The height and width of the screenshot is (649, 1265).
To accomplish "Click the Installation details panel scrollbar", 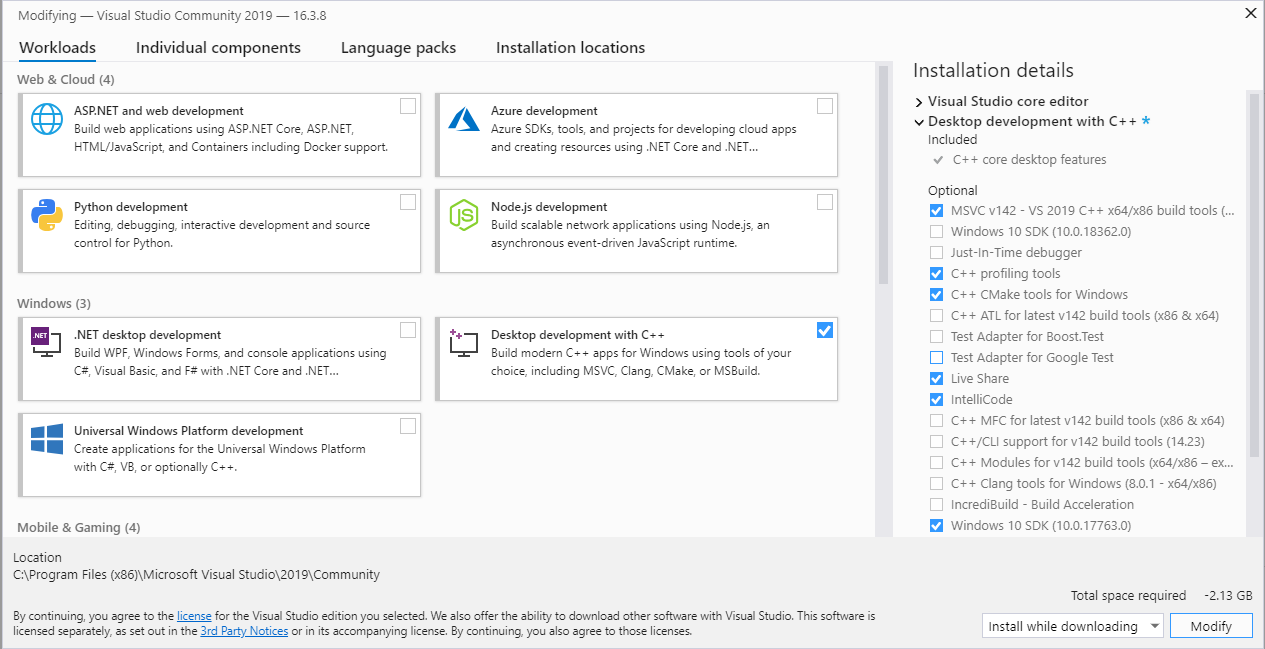I will 1253,275.
